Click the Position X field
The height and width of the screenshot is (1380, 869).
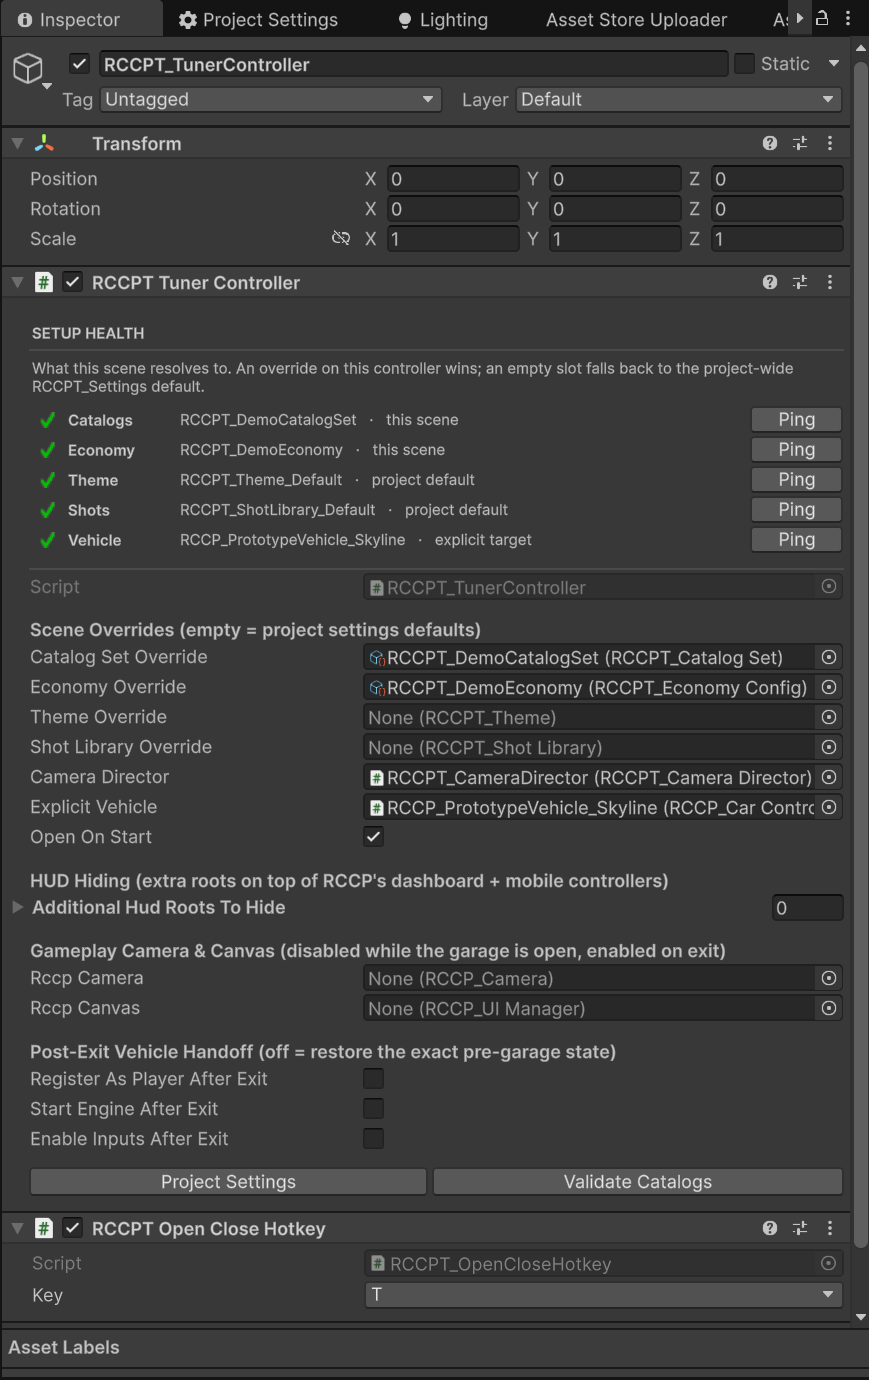click(x=453, y=179)
